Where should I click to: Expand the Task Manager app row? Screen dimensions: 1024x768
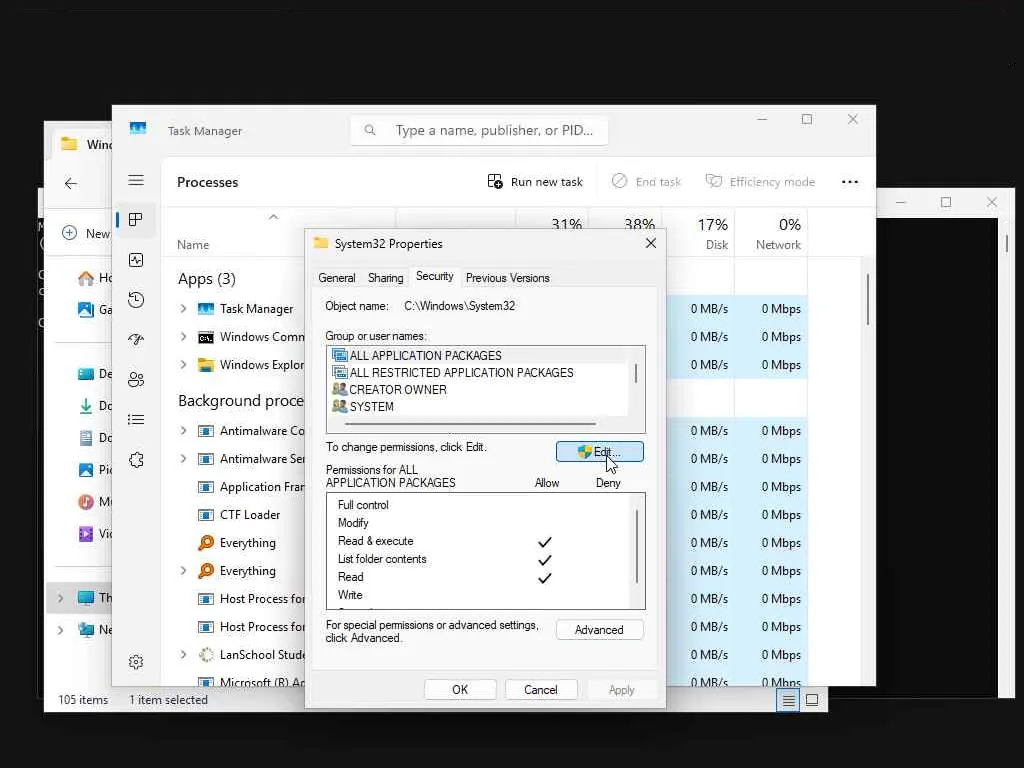[x=184, y=308]
